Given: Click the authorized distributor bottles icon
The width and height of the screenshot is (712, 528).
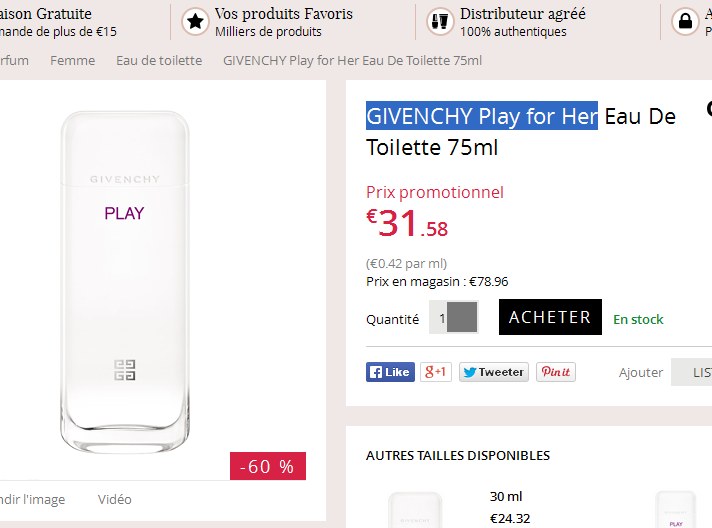Looking at the screenshot, I should point(439,21).
